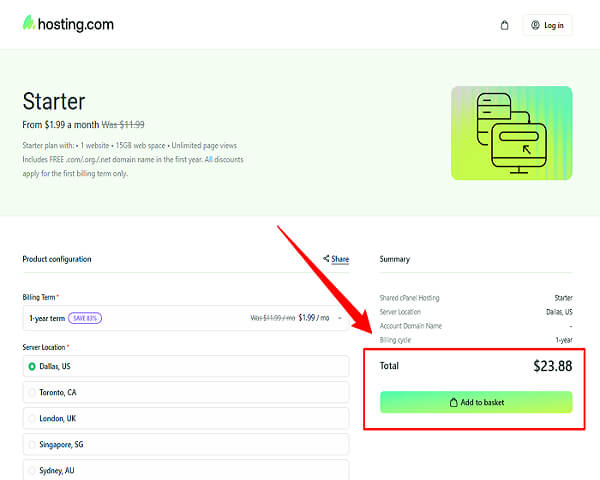Click the $23.88 total price
This screenshot has width=600, height=480.
552,366
